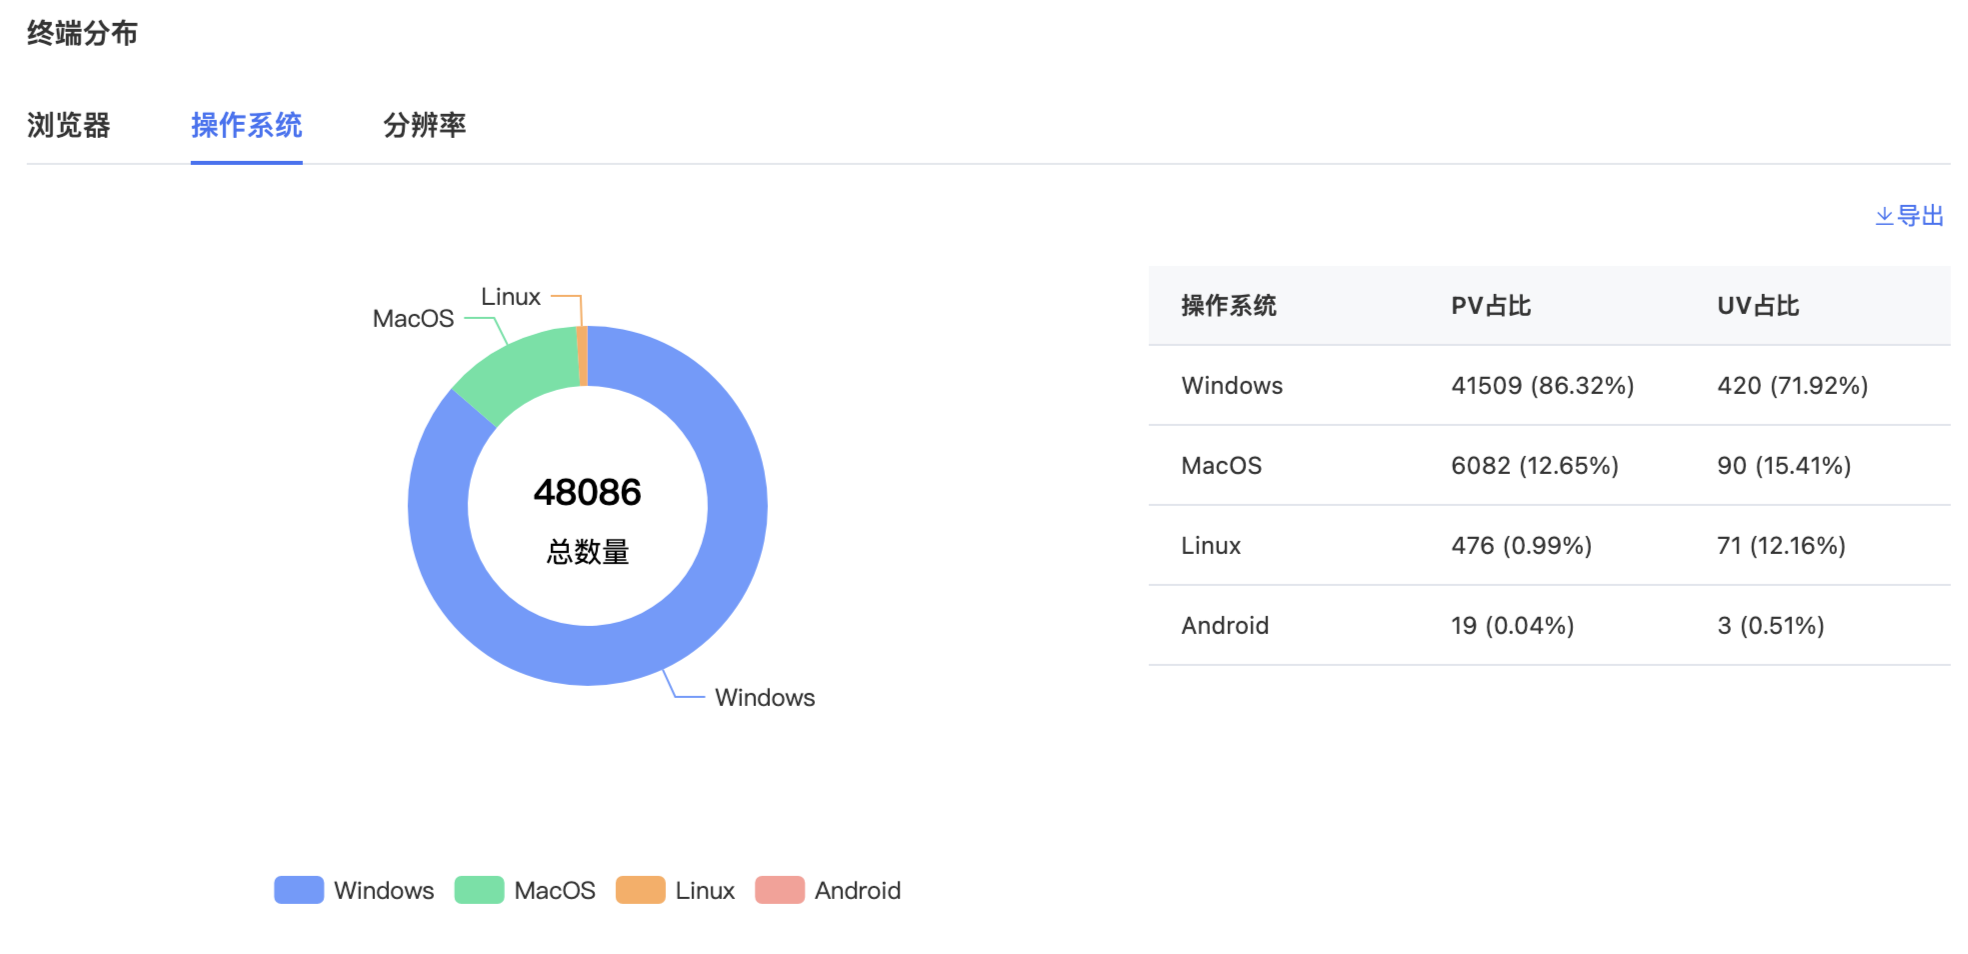
Task: Click the UV占比 column header
Action: [1758, 306]
